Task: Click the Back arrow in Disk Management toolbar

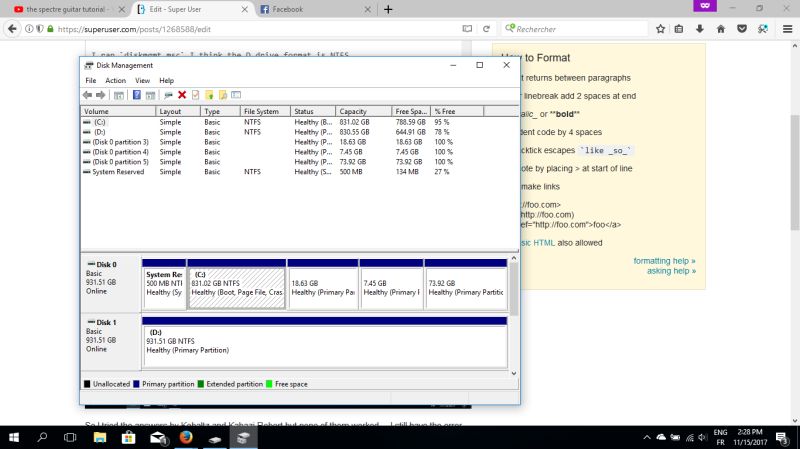Action: click(x=87, y=95)
